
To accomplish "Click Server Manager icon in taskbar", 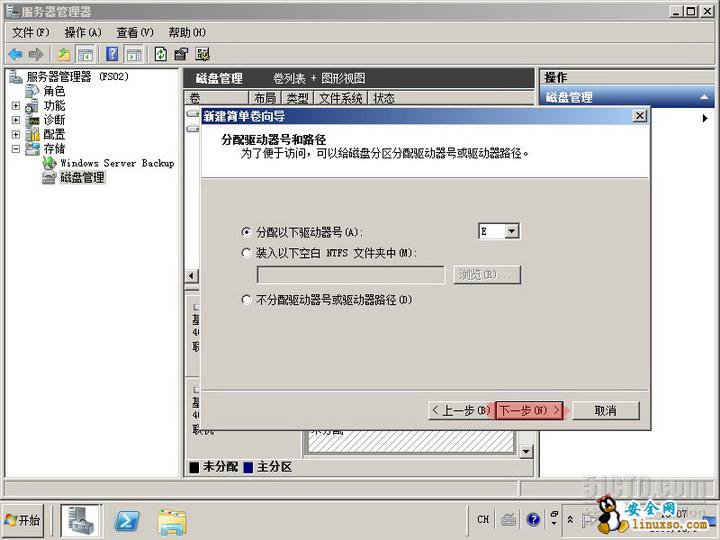I will coord(82,520).
